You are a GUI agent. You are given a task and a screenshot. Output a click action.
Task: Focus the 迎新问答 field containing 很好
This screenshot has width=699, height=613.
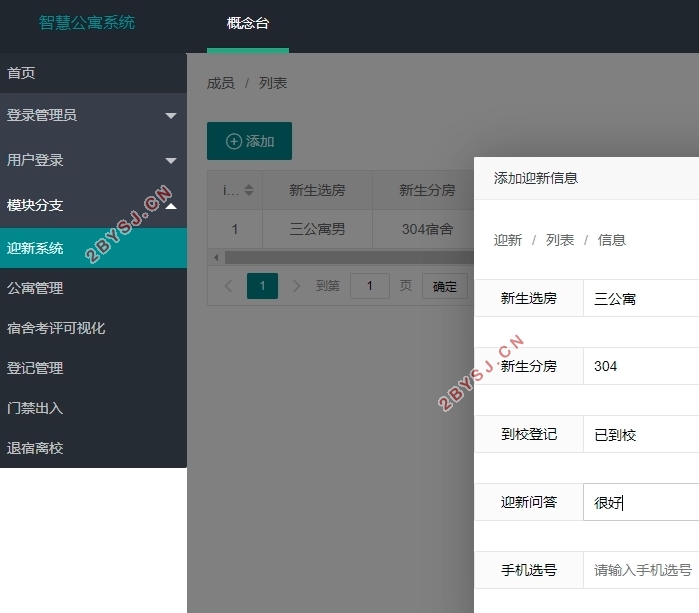(x=641, y=502)
